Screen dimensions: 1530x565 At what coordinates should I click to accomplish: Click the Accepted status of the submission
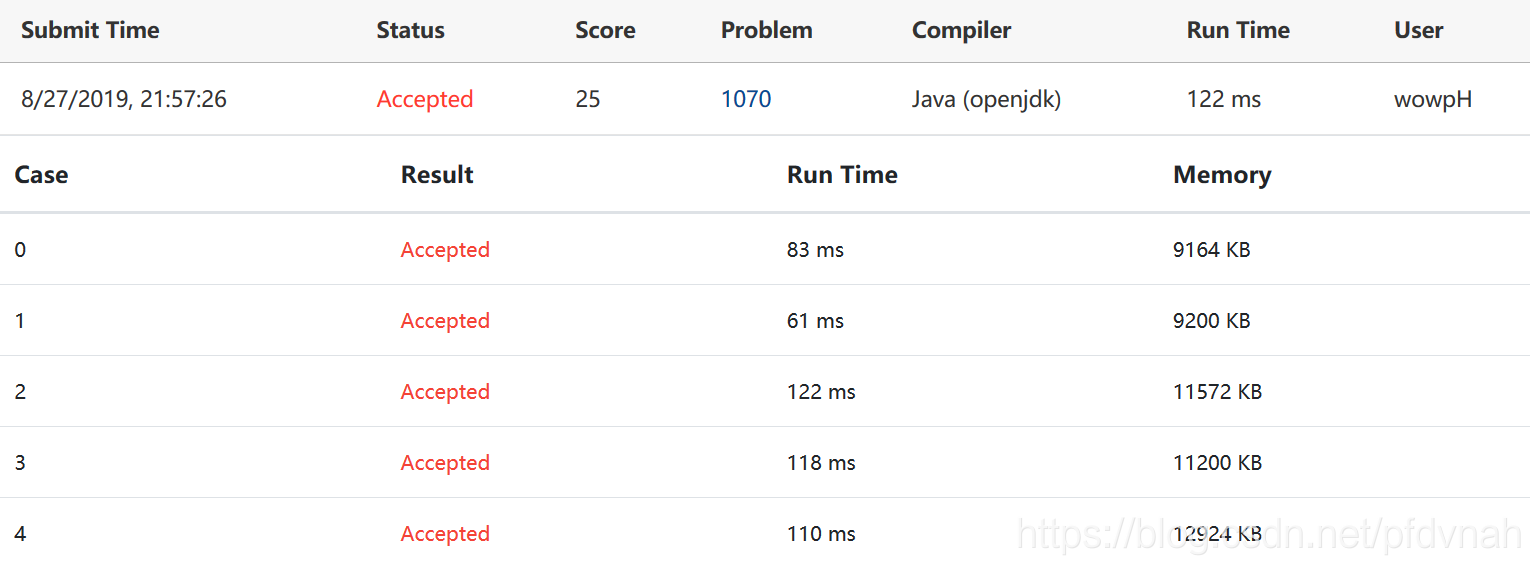tap(425, 99)
